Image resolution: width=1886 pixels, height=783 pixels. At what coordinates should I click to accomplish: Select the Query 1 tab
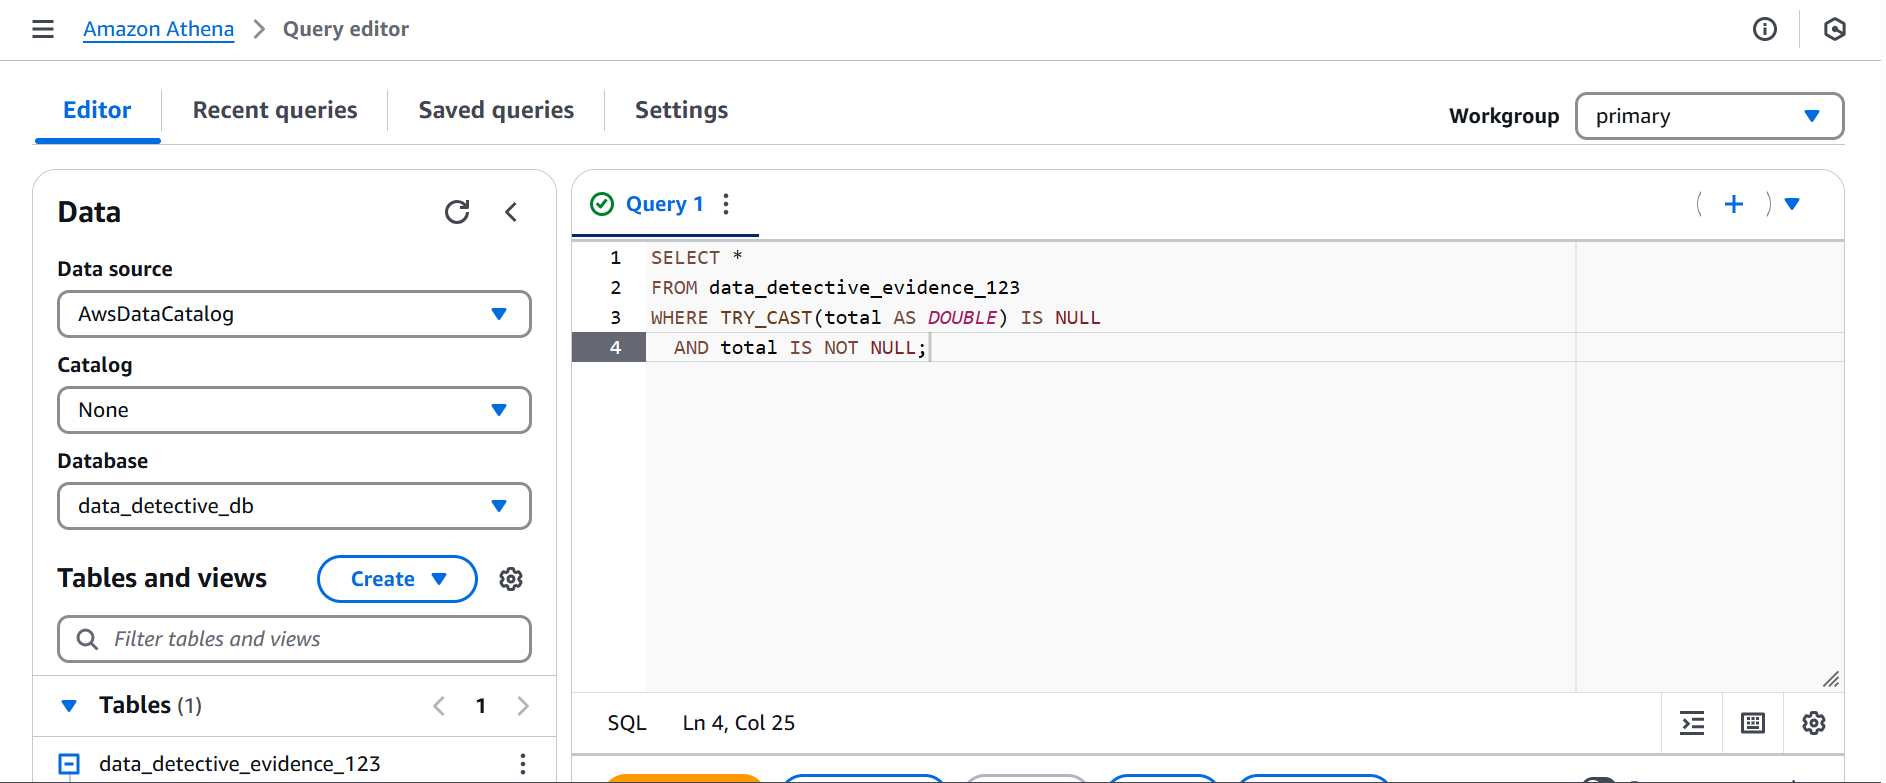point(664,204)
